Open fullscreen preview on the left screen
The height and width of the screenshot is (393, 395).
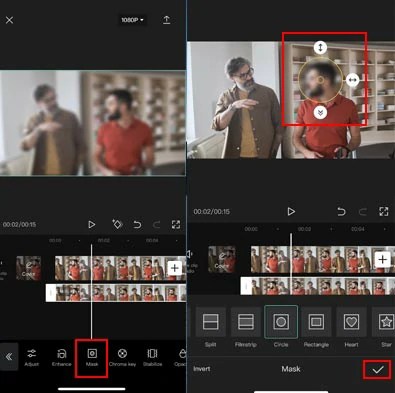pos(176,224)
